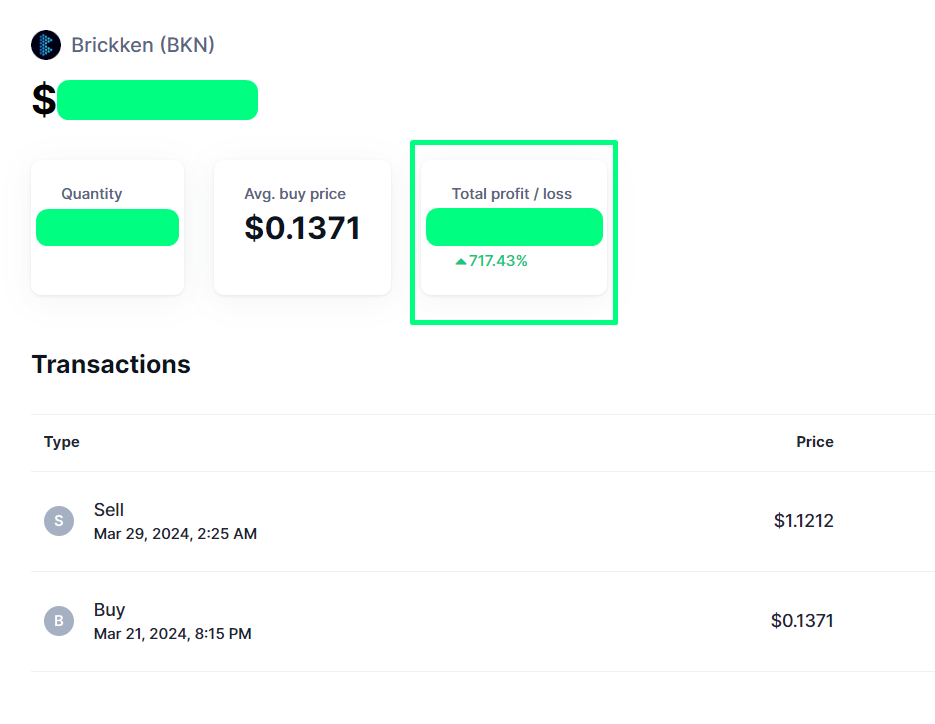Click the Brickken coin logo icon
Image resolution: width=935 pixels, height=724 pixels.
point(46,45)
